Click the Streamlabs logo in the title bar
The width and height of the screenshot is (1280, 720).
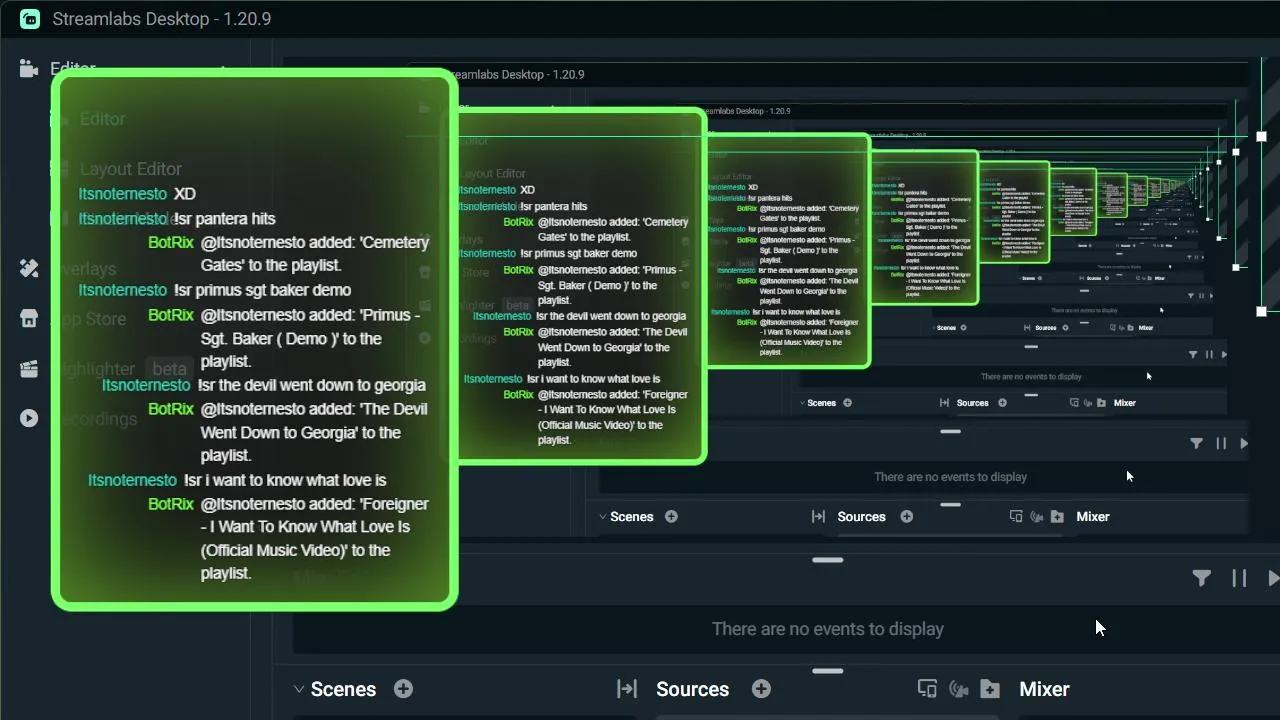pos(29,19)
